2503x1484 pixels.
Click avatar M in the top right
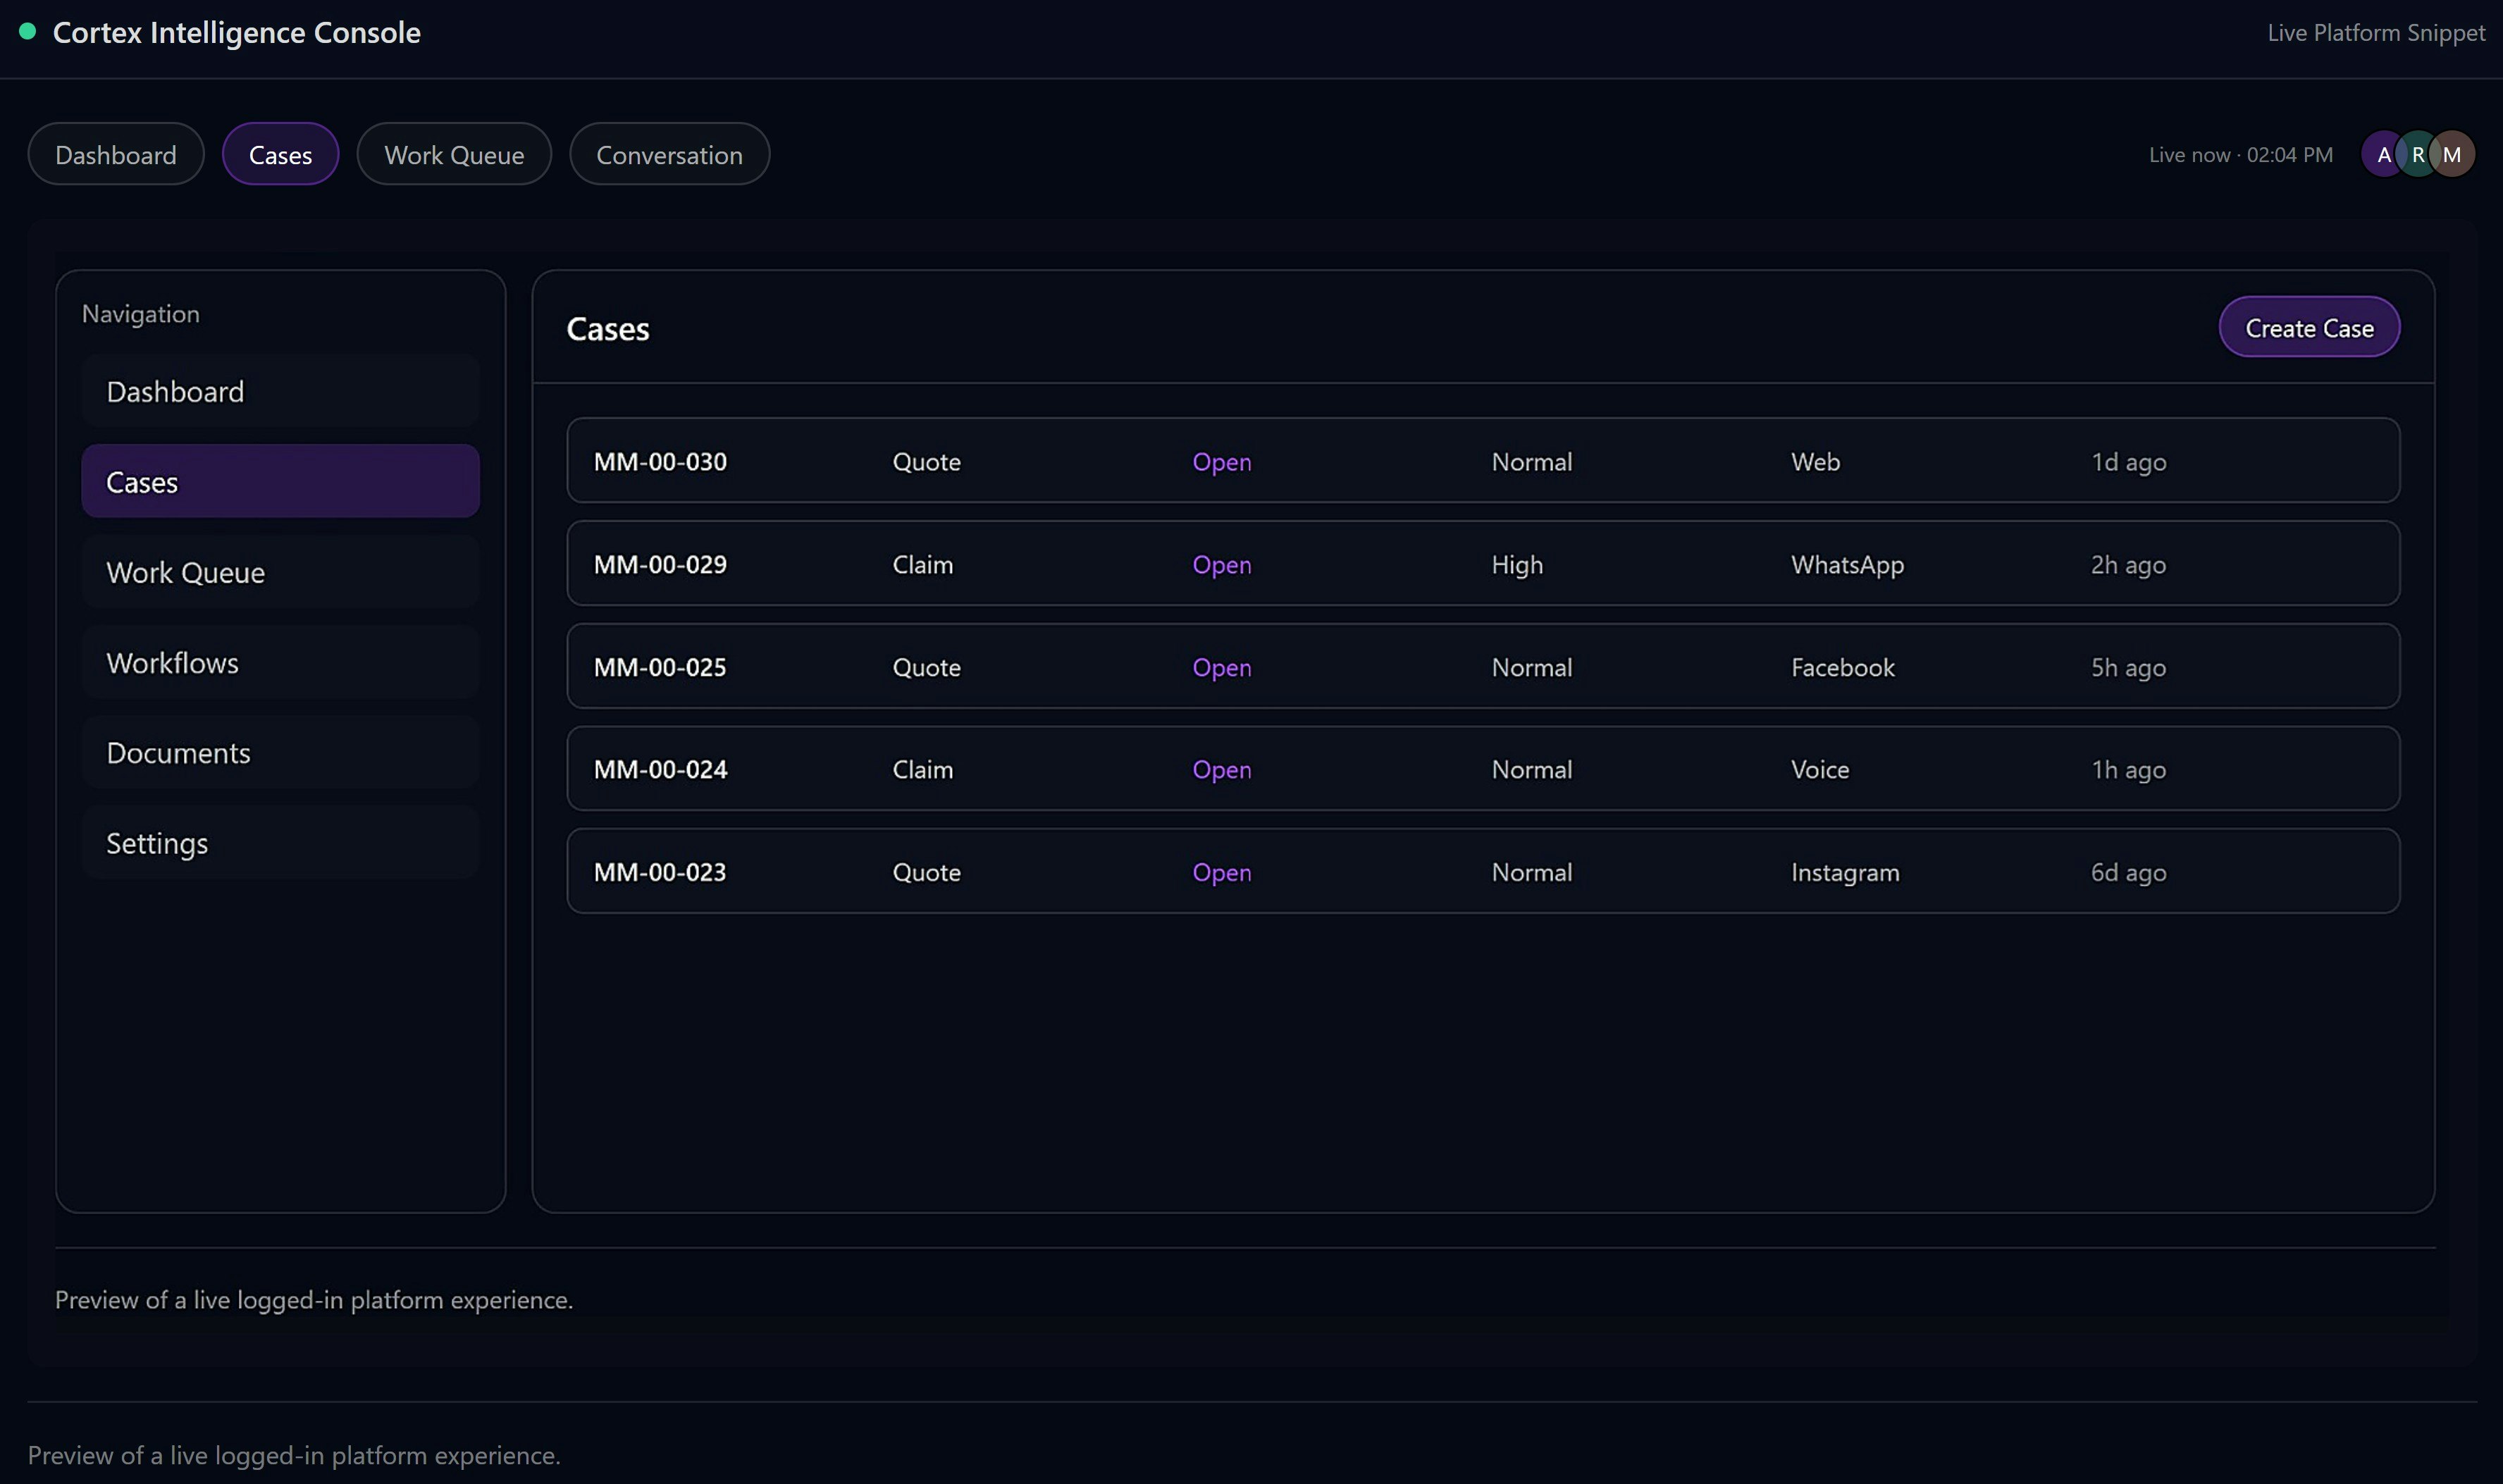(x=2452, y=153)
